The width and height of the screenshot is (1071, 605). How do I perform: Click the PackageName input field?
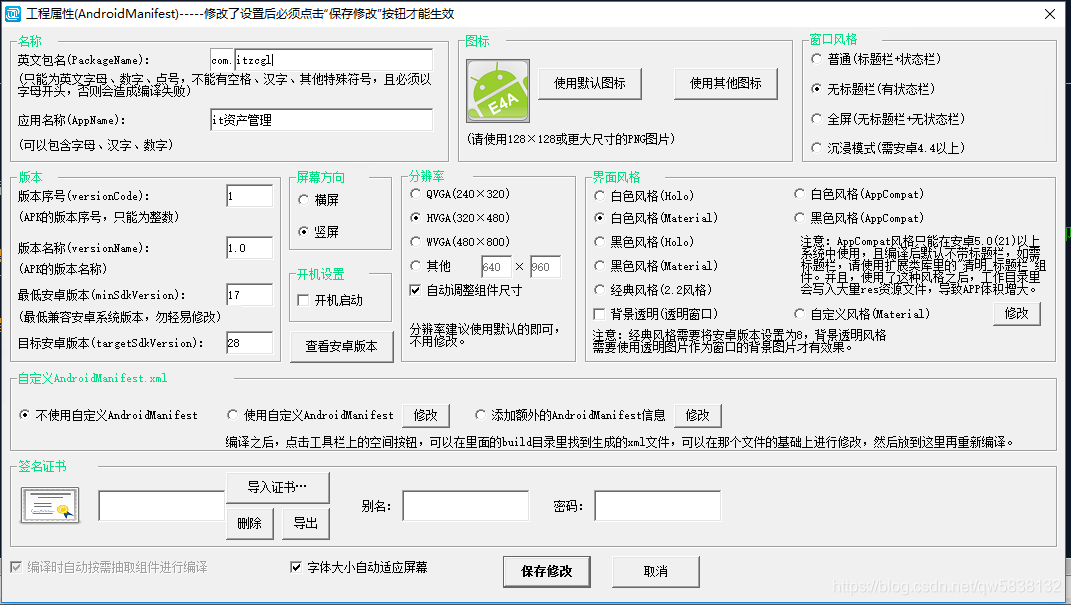[x=333, y=60]
